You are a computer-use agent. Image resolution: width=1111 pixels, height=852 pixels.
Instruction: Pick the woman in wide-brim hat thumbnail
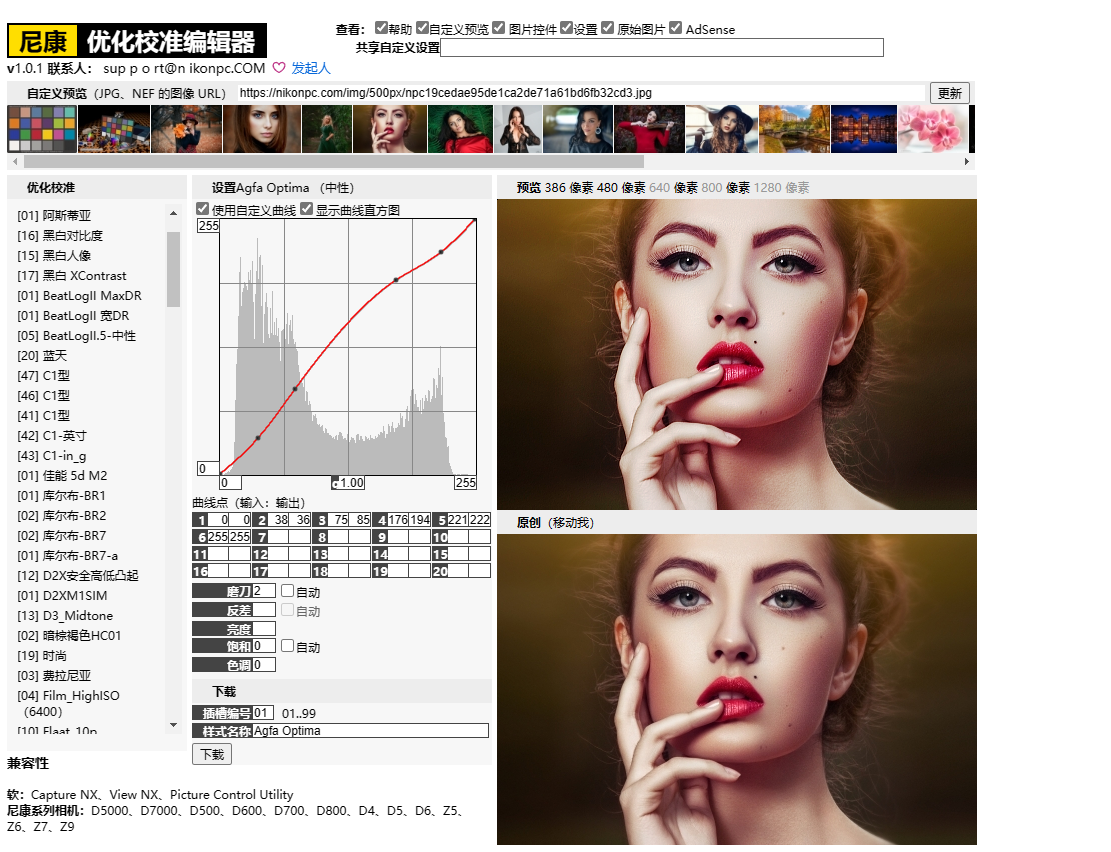coord(721,129)
